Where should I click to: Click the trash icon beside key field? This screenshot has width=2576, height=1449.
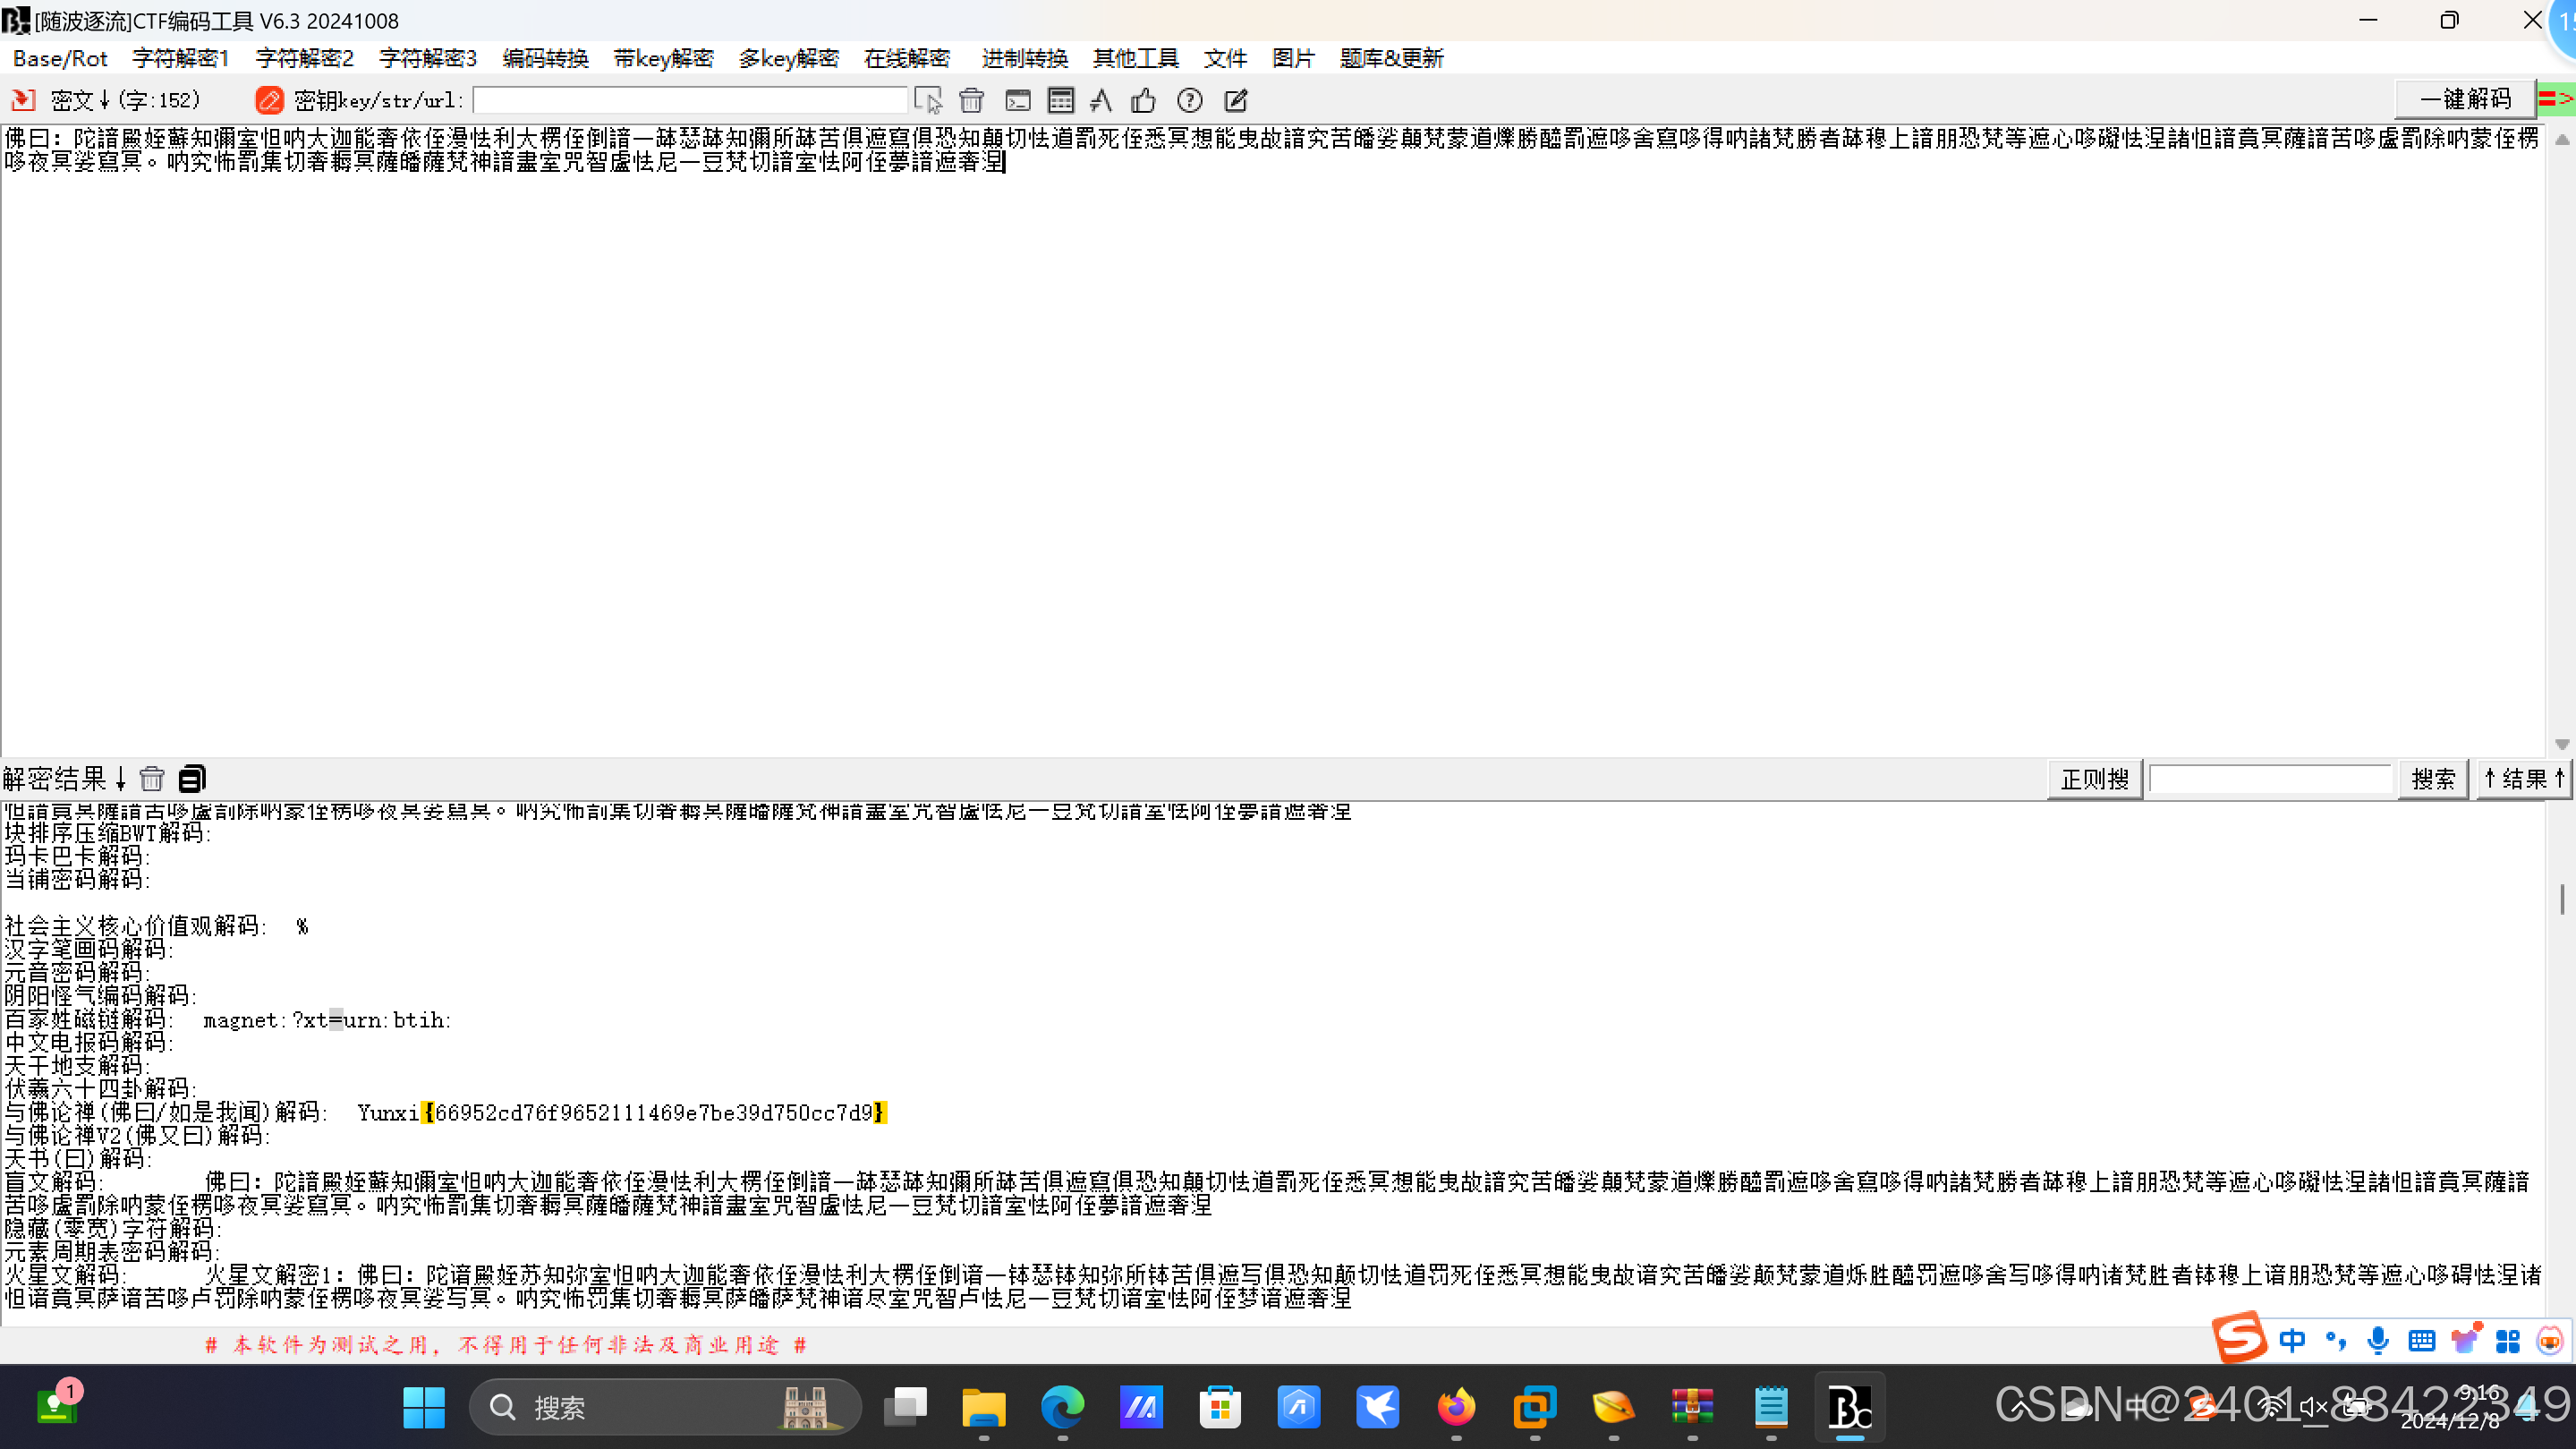[x=971, y=100]
